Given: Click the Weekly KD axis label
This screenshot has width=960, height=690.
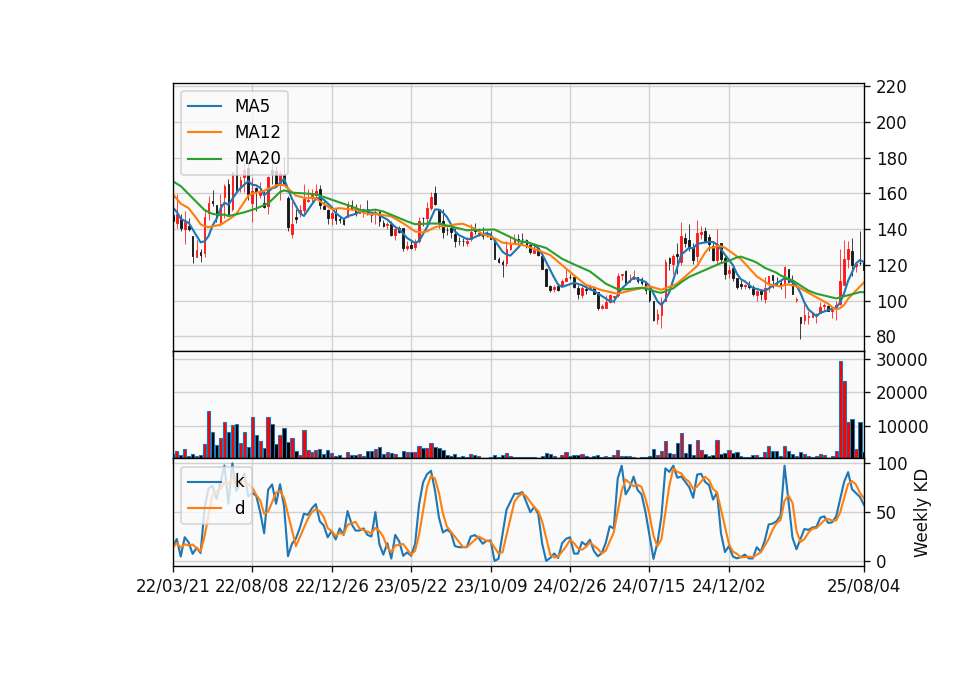Looking at the screenshot, I should [x=920, y=513].
